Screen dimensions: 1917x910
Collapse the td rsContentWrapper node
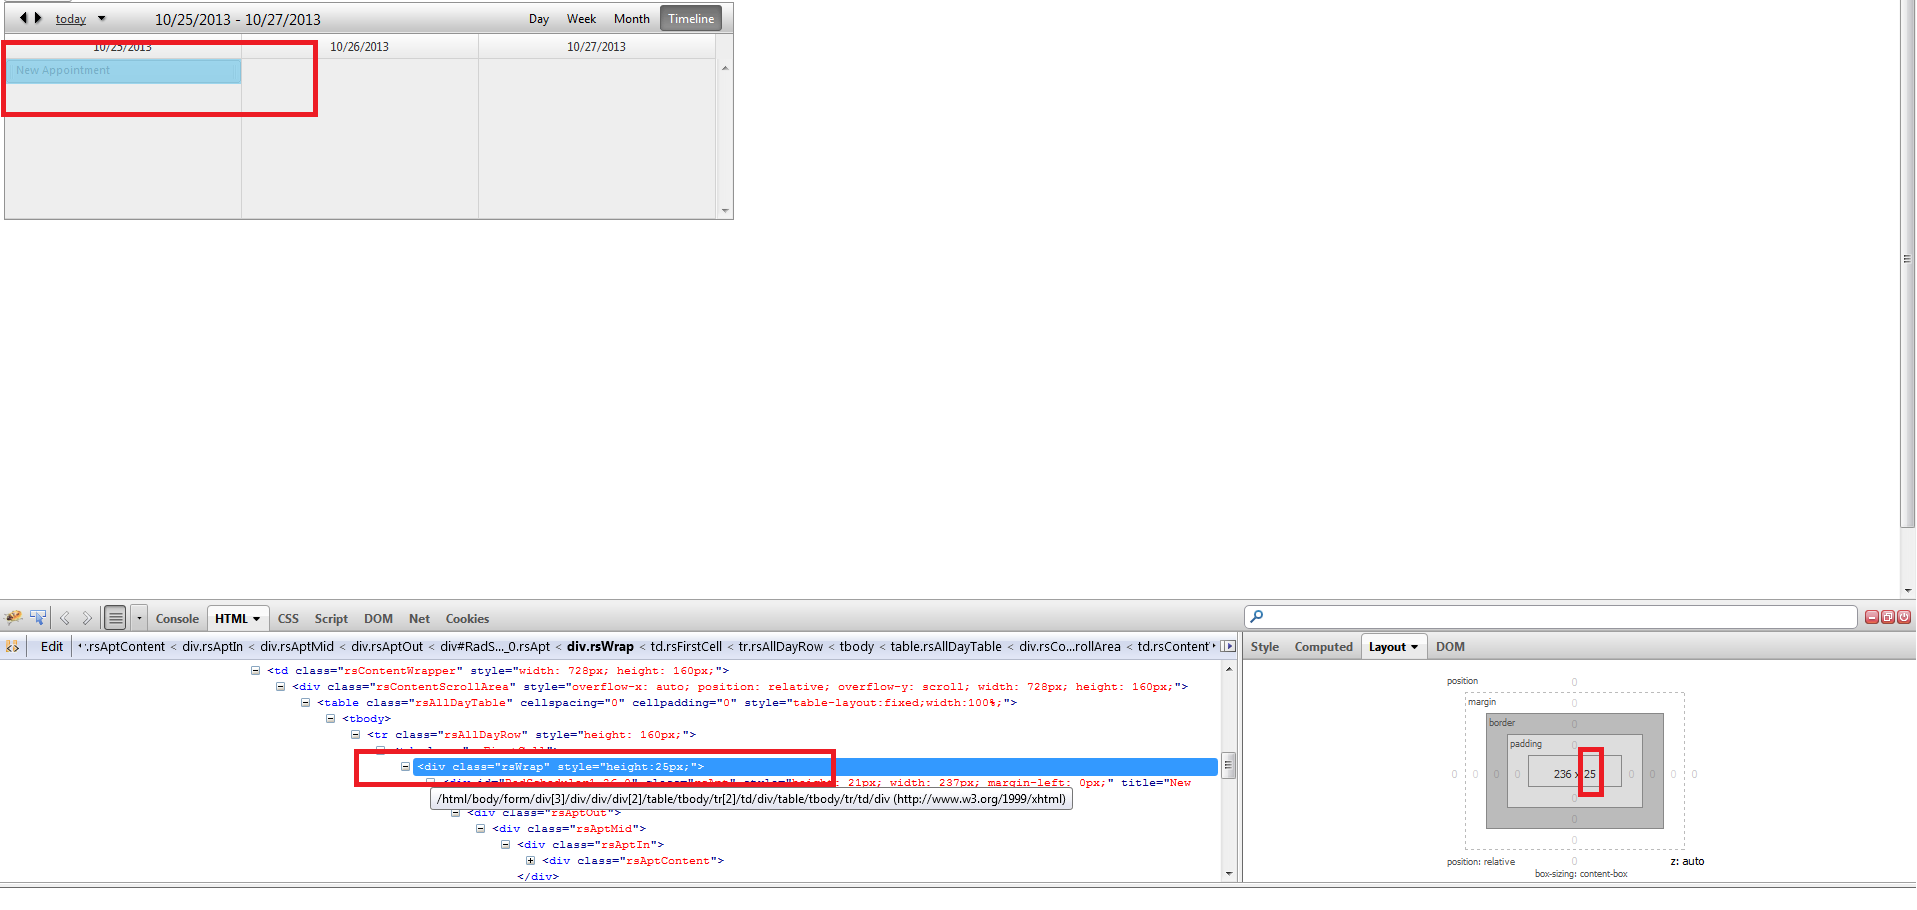point(255,671)
